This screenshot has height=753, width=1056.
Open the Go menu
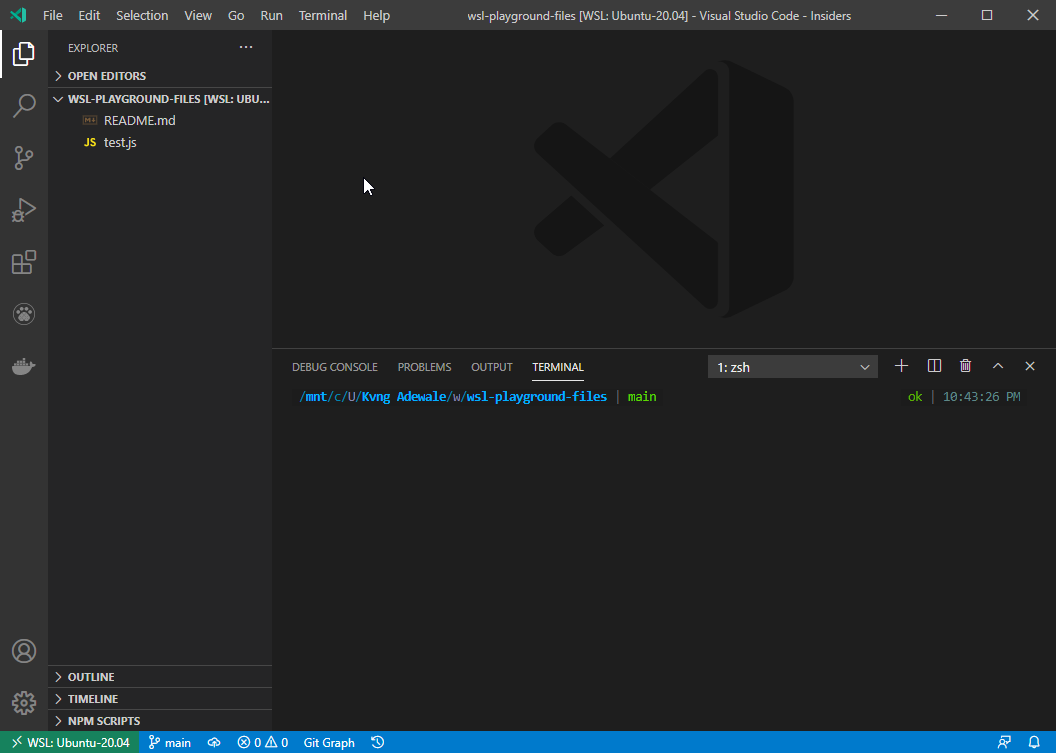[236, 15]
